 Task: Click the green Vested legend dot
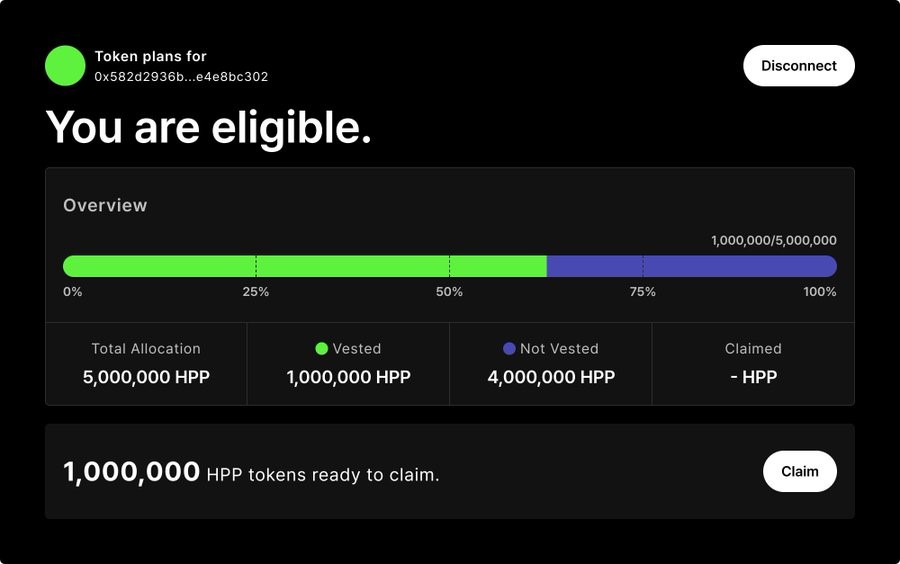pos(322,349)
